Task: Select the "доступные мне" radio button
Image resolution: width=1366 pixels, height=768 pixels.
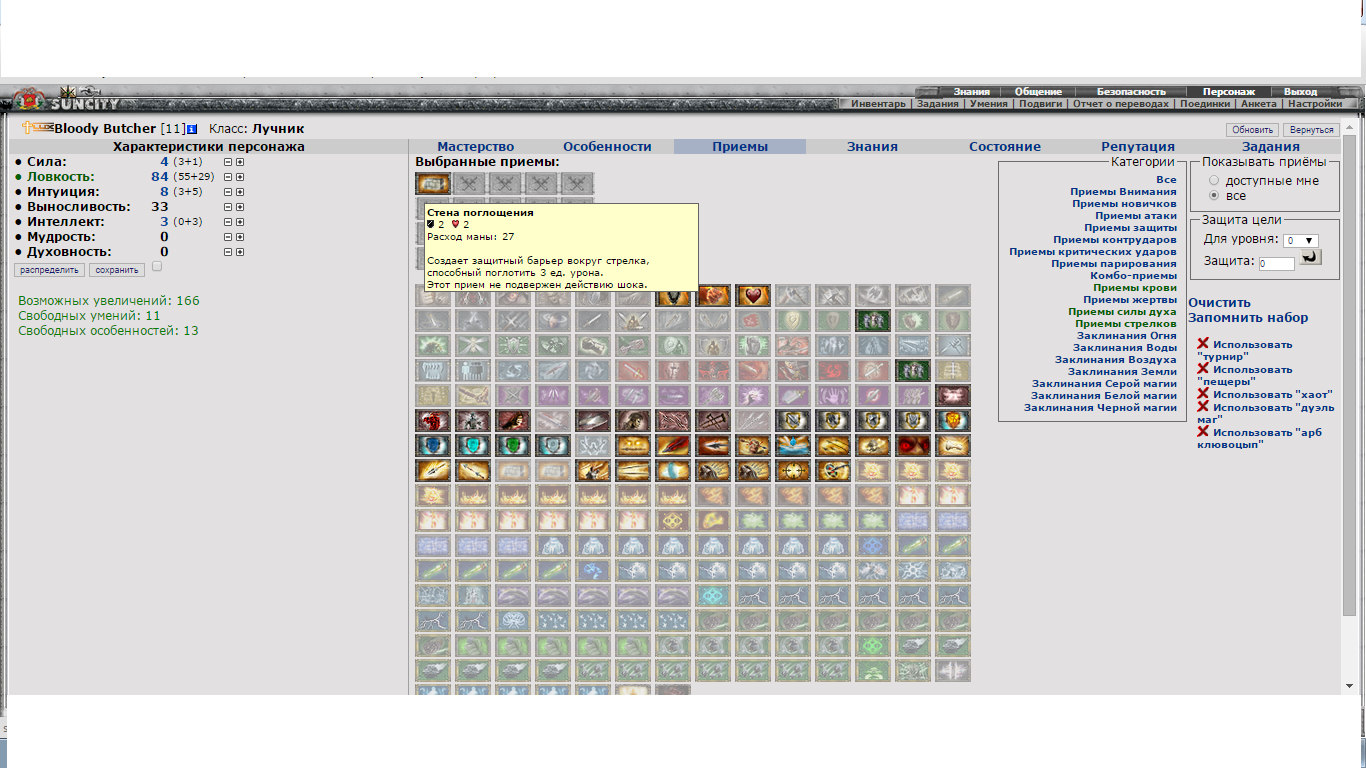Action: 1215,181
